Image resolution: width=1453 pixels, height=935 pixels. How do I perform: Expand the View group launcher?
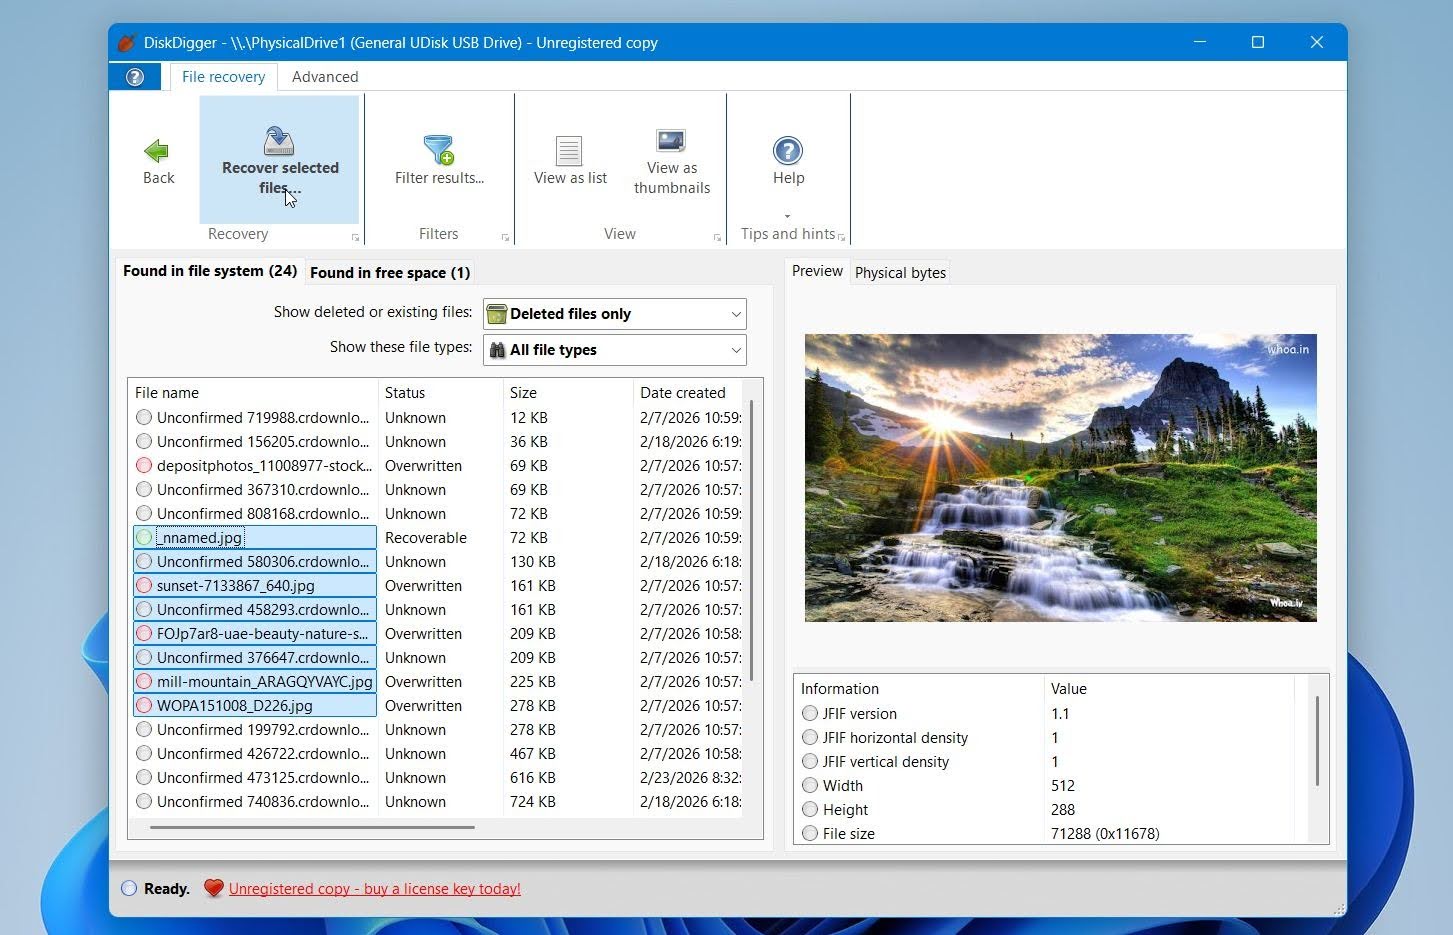(717, 238)
